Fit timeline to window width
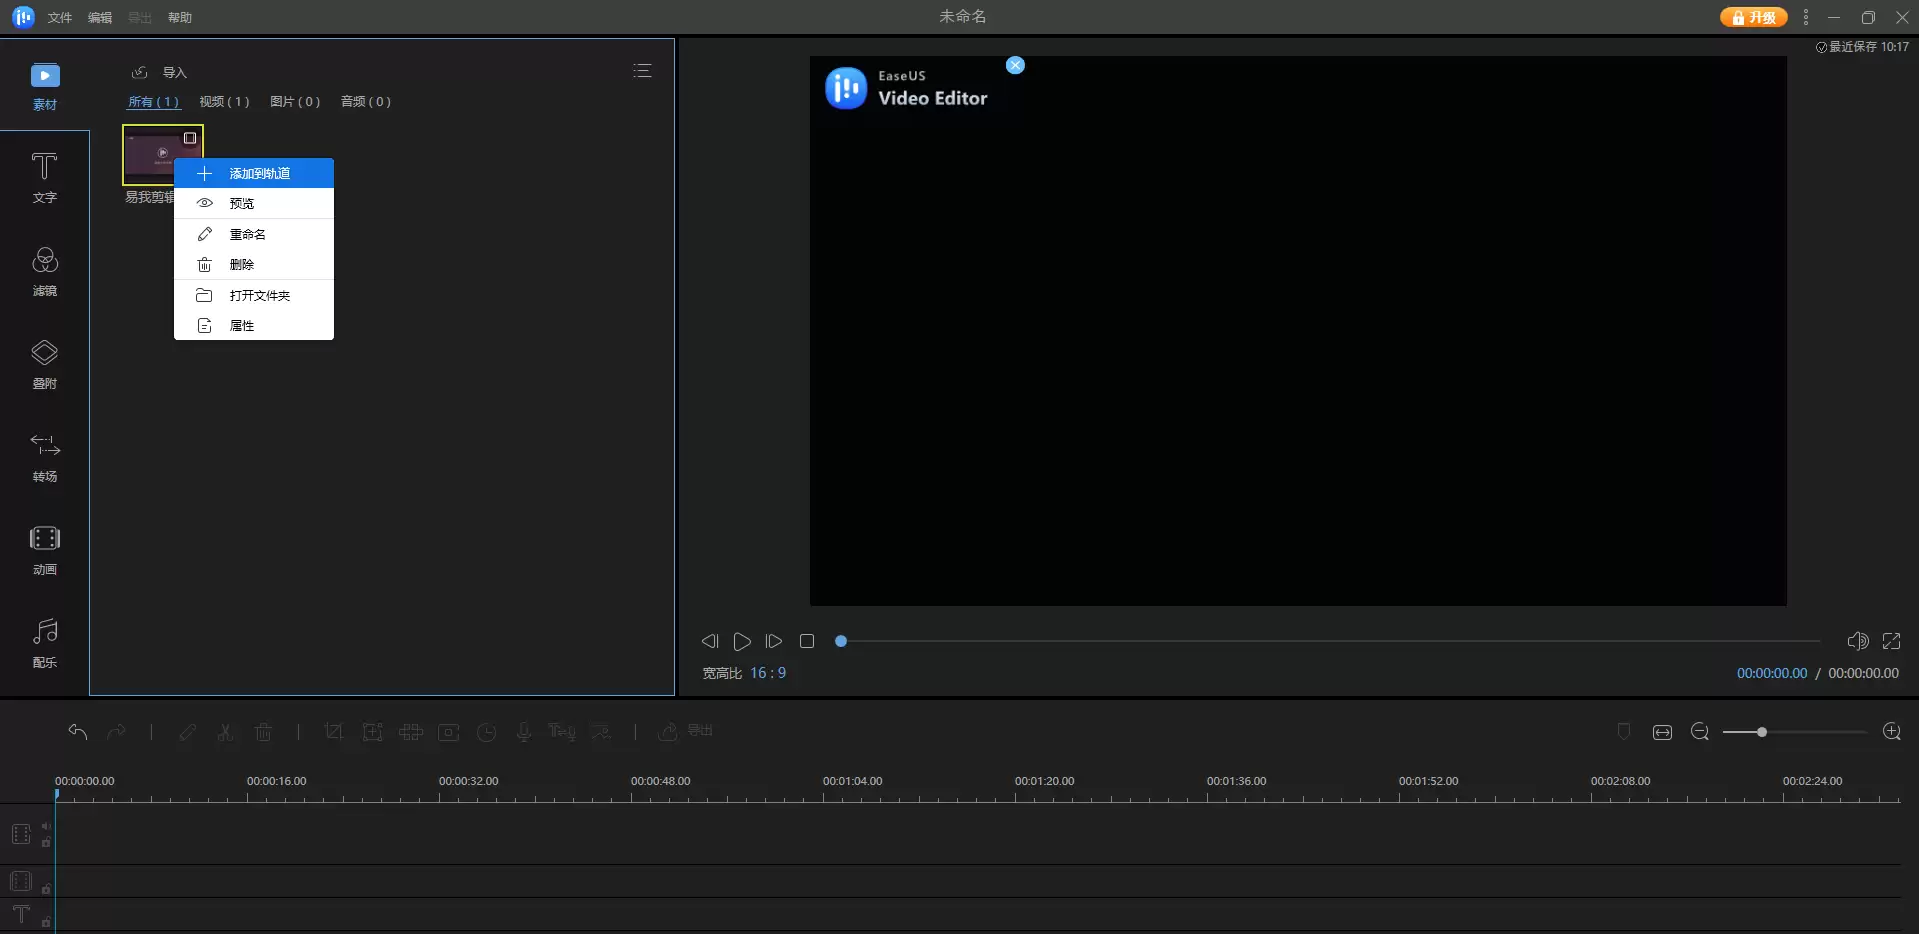Screen dimensions: 1919x934 coord(1662,732)
